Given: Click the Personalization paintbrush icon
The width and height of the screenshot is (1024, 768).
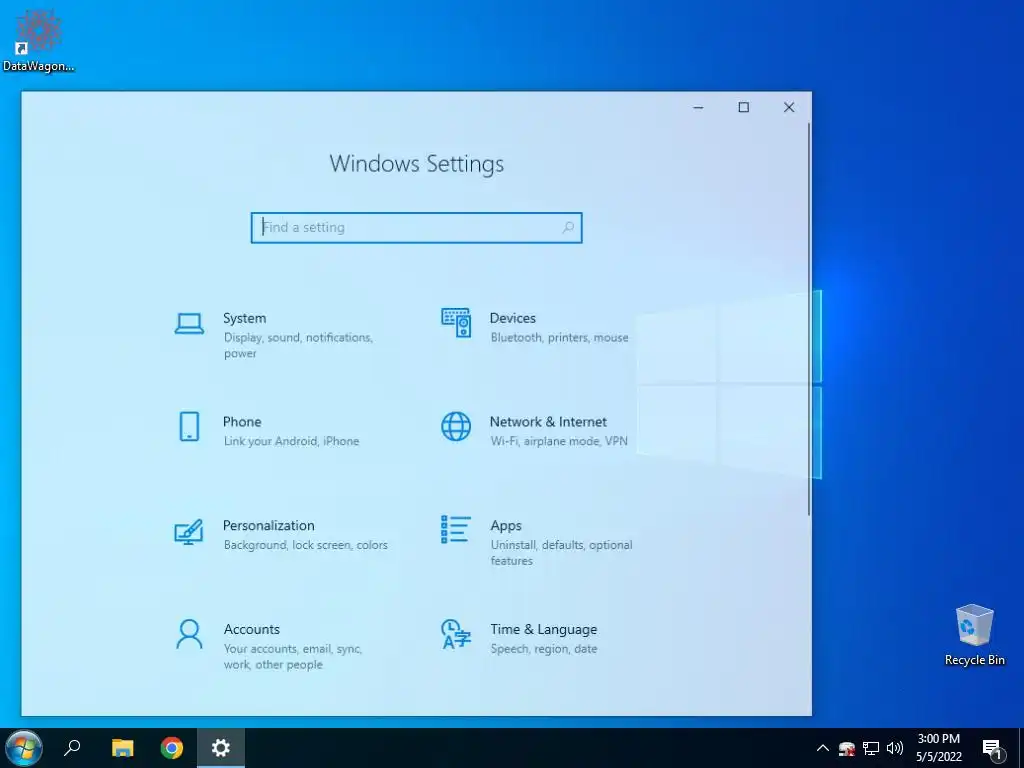Looking at the screenshot, I should pyautogui.click(x=189, y=532).
